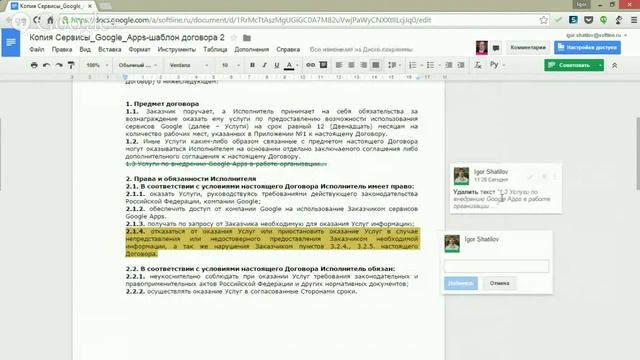This screenshot has height=360, width=640.
Task: Decrease the paragraph indent
Action: click(449, 65)
